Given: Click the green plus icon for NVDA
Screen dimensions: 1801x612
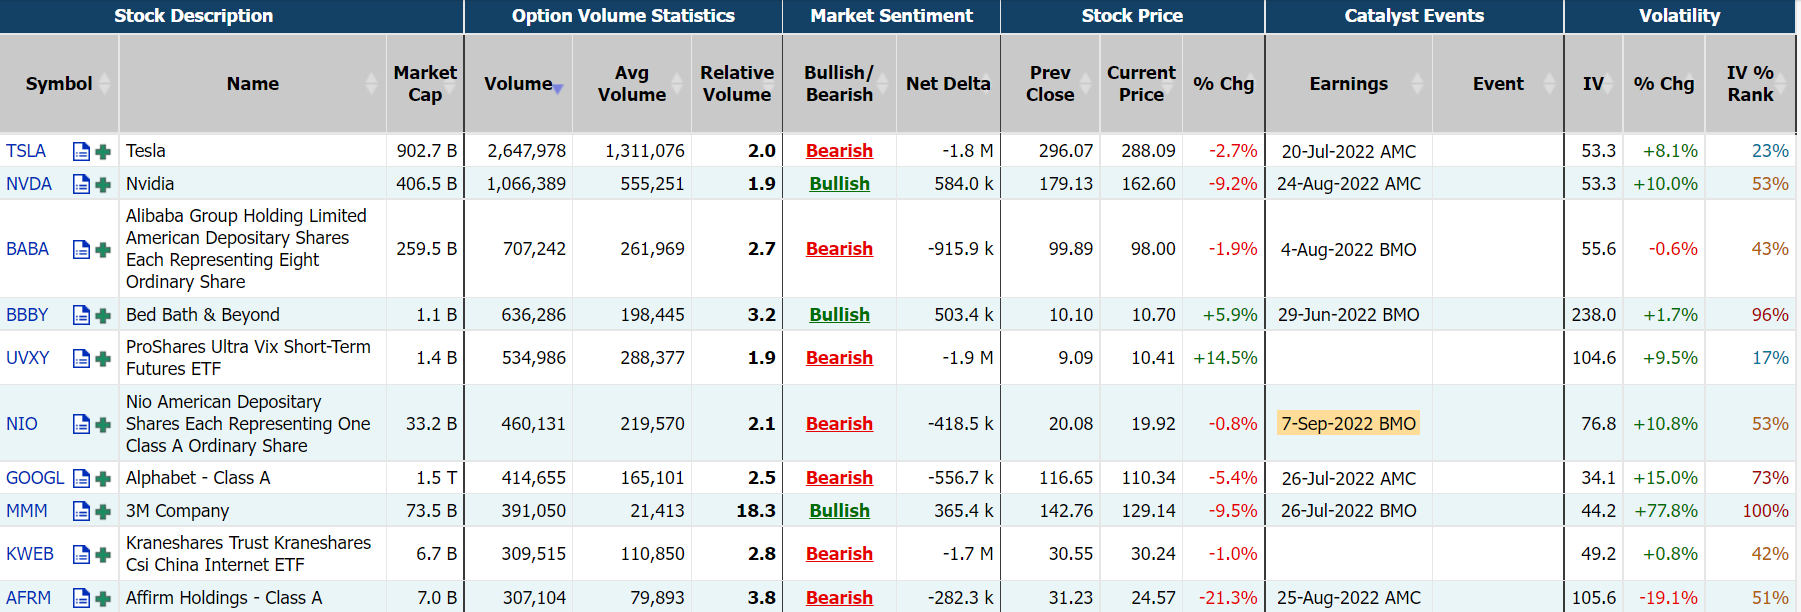Looking at the screenshot, I should [x=102, y=185].
